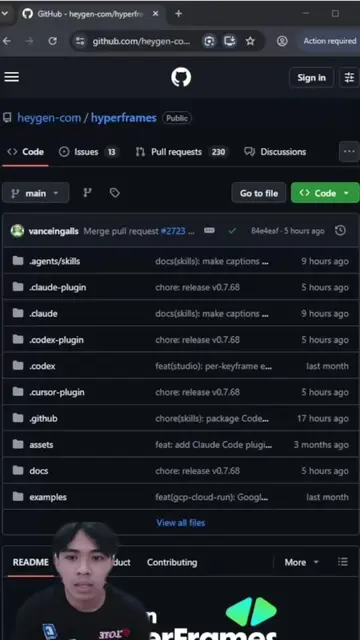This screenshot has height=640, width=360.
Task: Open Google Lens search icon in address bar
Action: tap(209, 41)
